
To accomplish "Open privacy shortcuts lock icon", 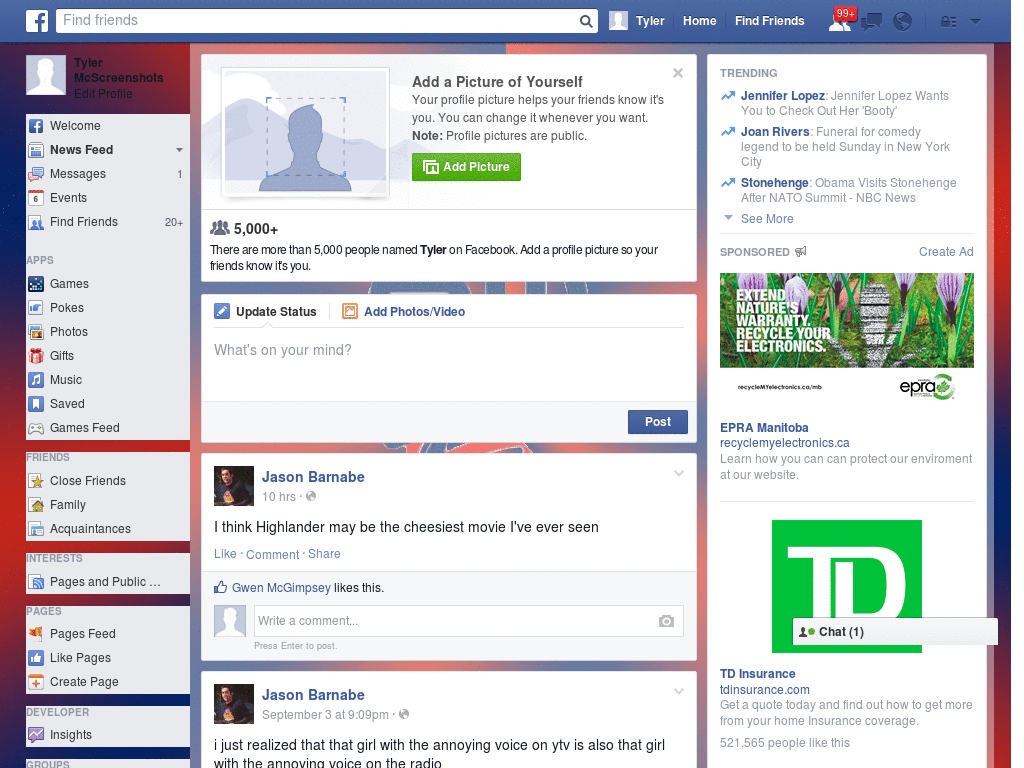I will tap(948, 22).
